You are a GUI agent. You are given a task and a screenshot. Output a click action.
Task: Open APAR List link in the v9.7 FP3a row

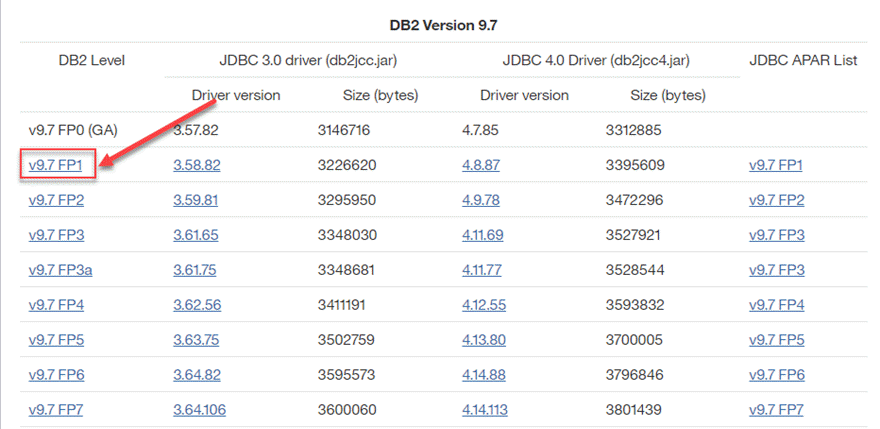[x=777, y=270]
